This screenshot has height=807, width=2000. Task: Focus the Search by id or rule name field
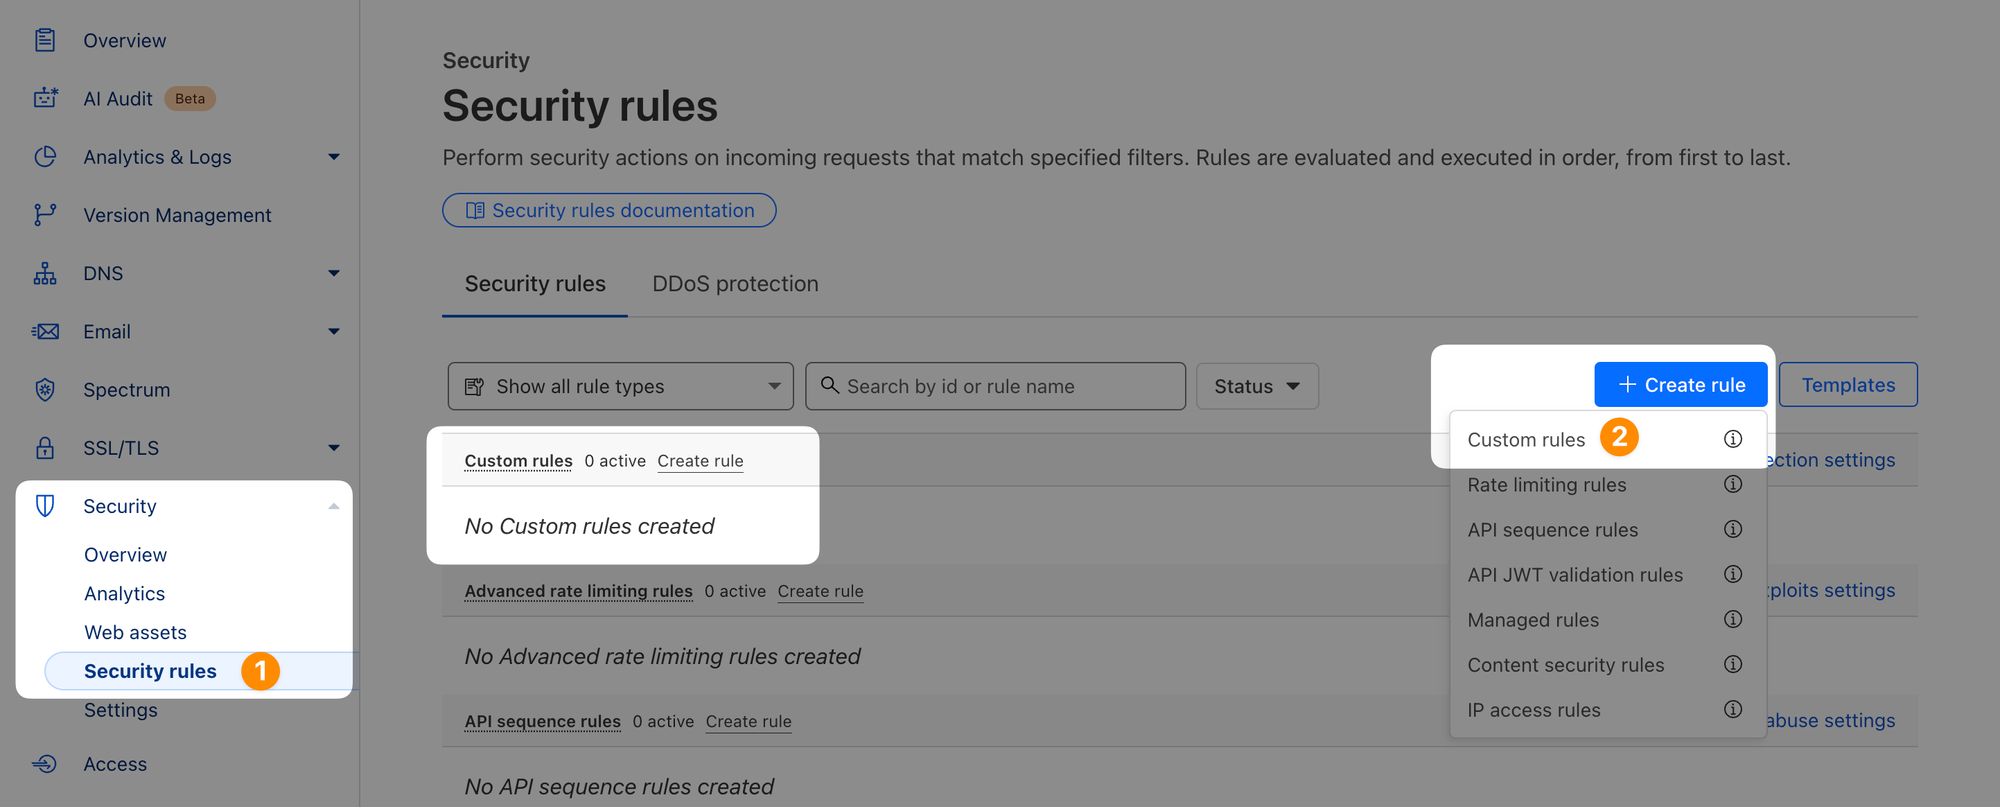point(995,386)
